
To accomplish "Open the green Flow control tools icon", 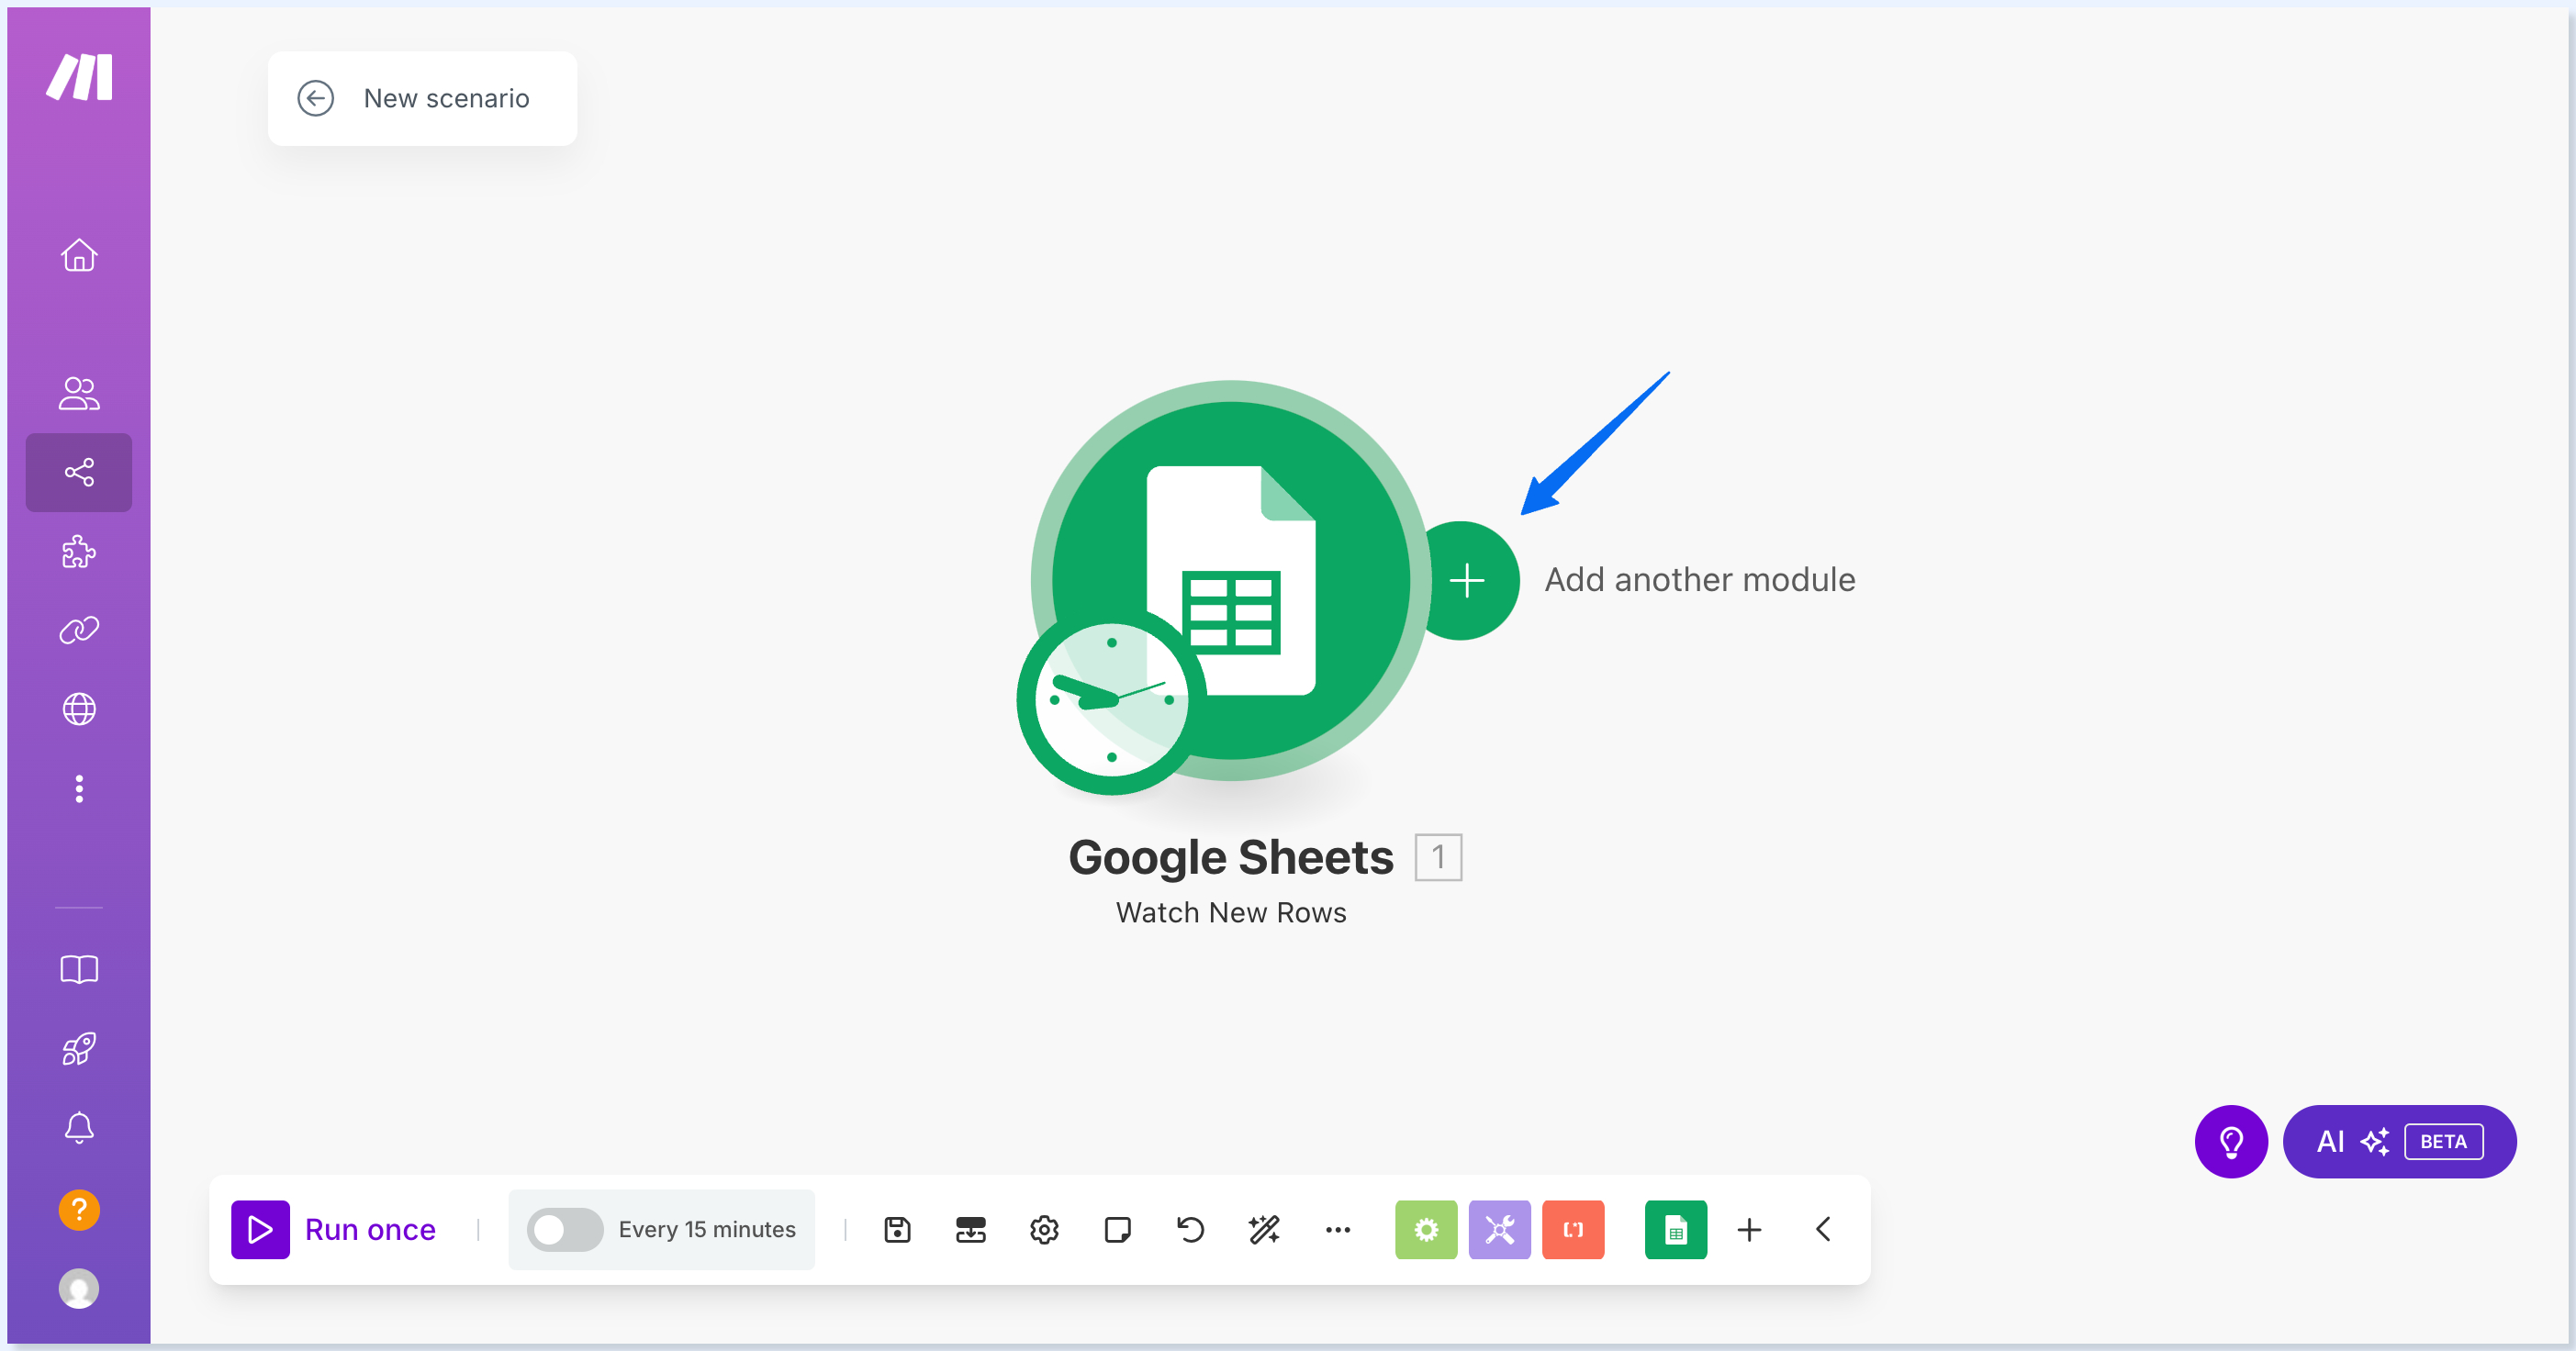I will (x=1426, y=1229).
